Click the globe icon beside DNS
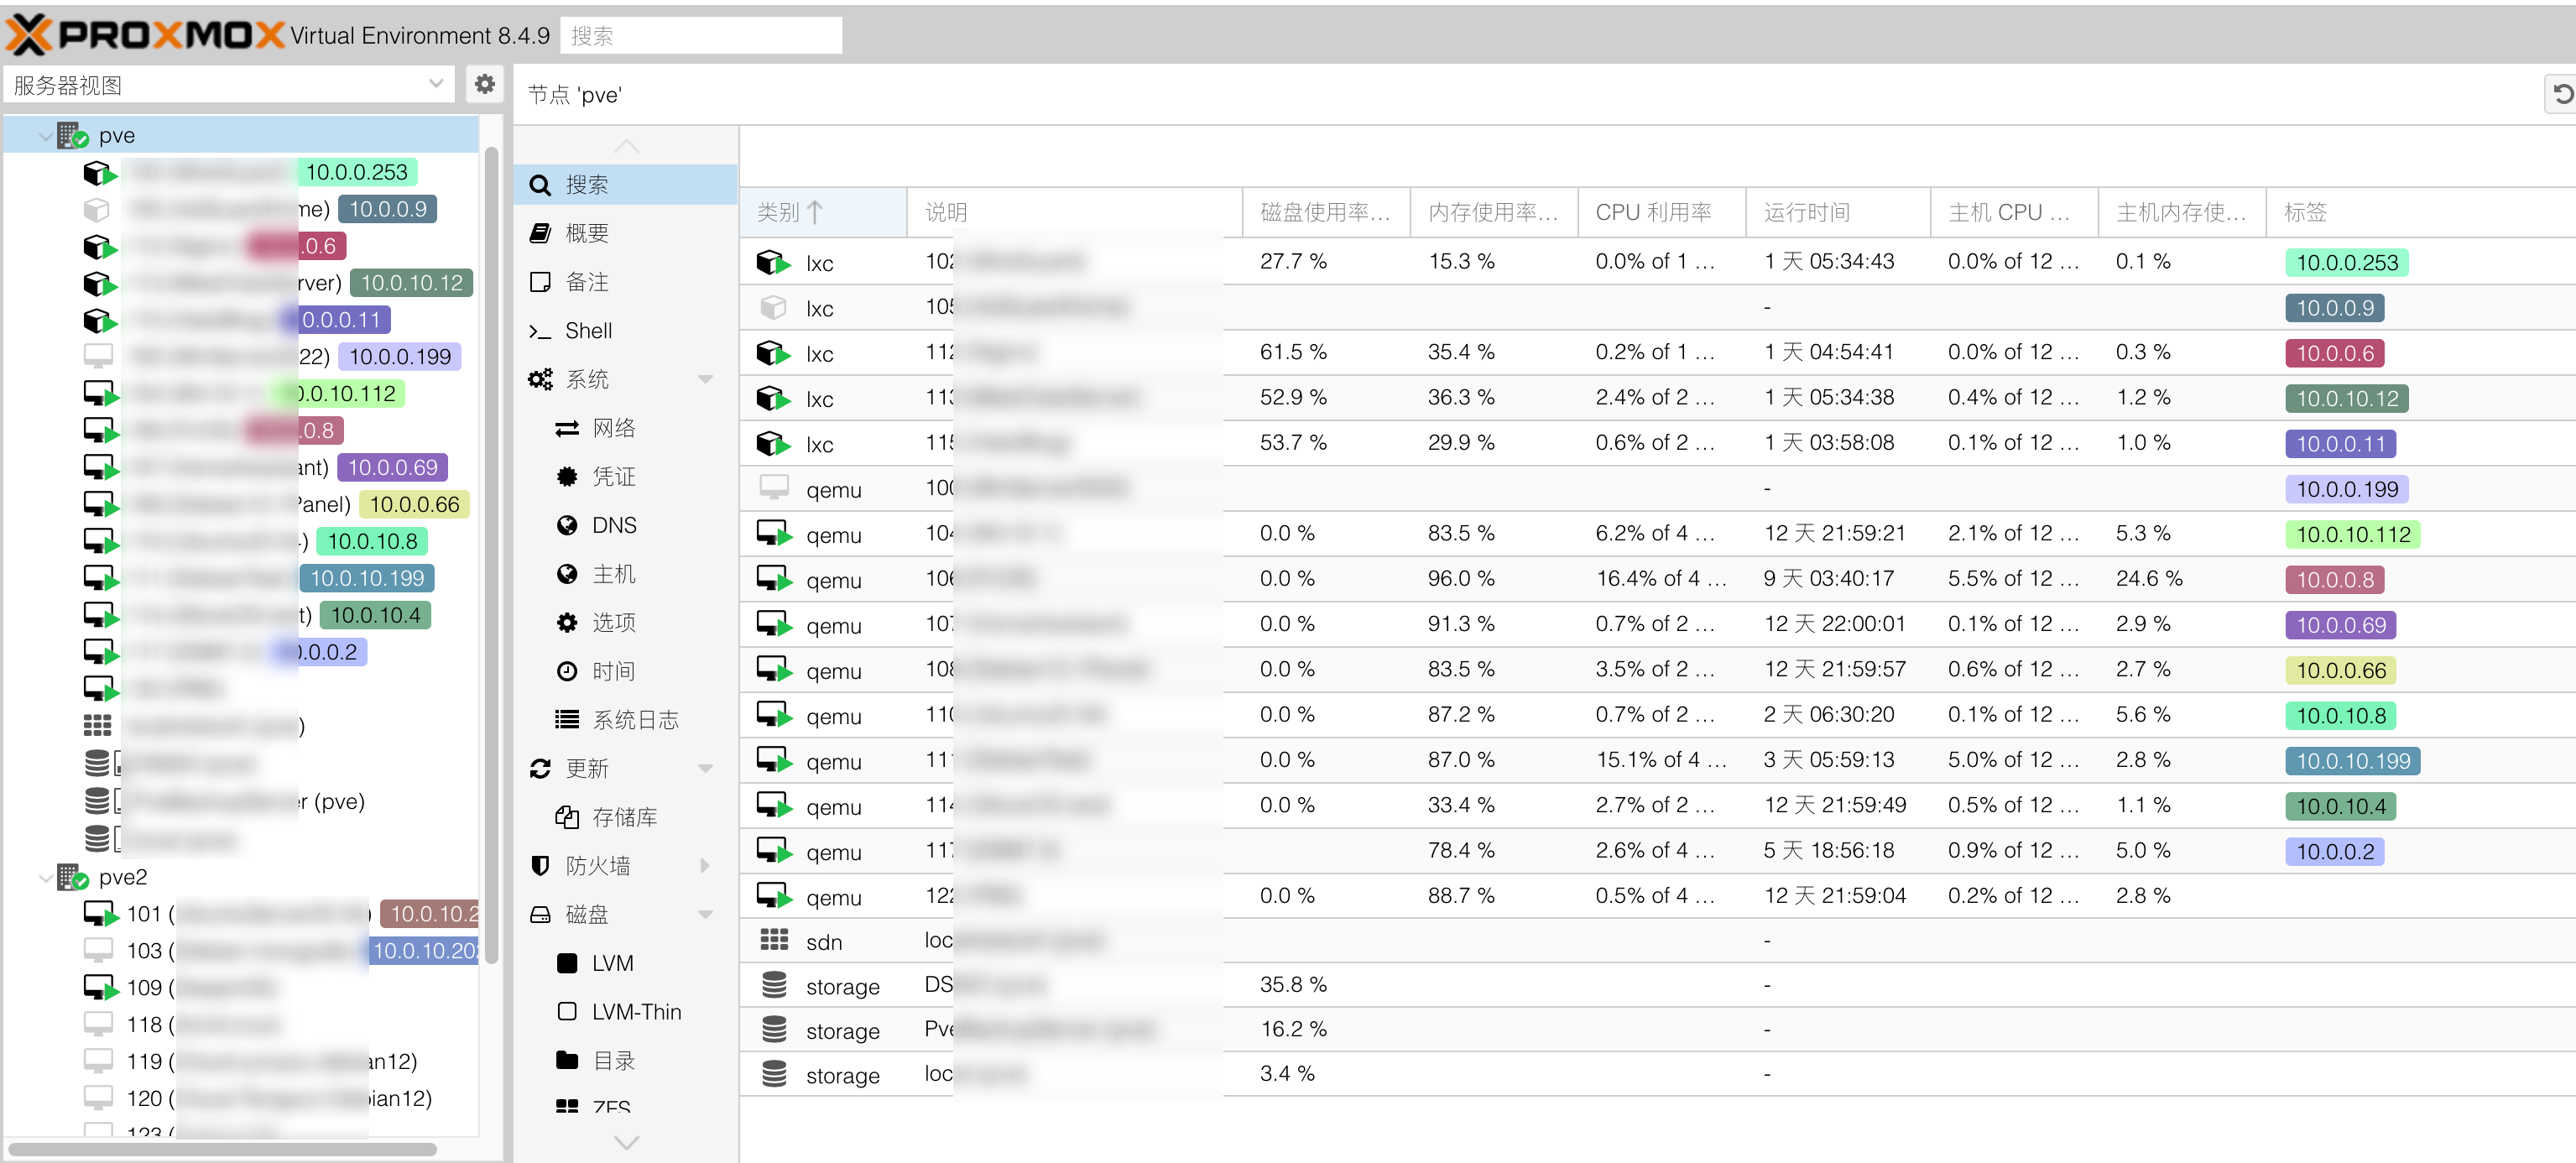The height and width of the screenshot is (1163, 2576). tap(567, 525)
